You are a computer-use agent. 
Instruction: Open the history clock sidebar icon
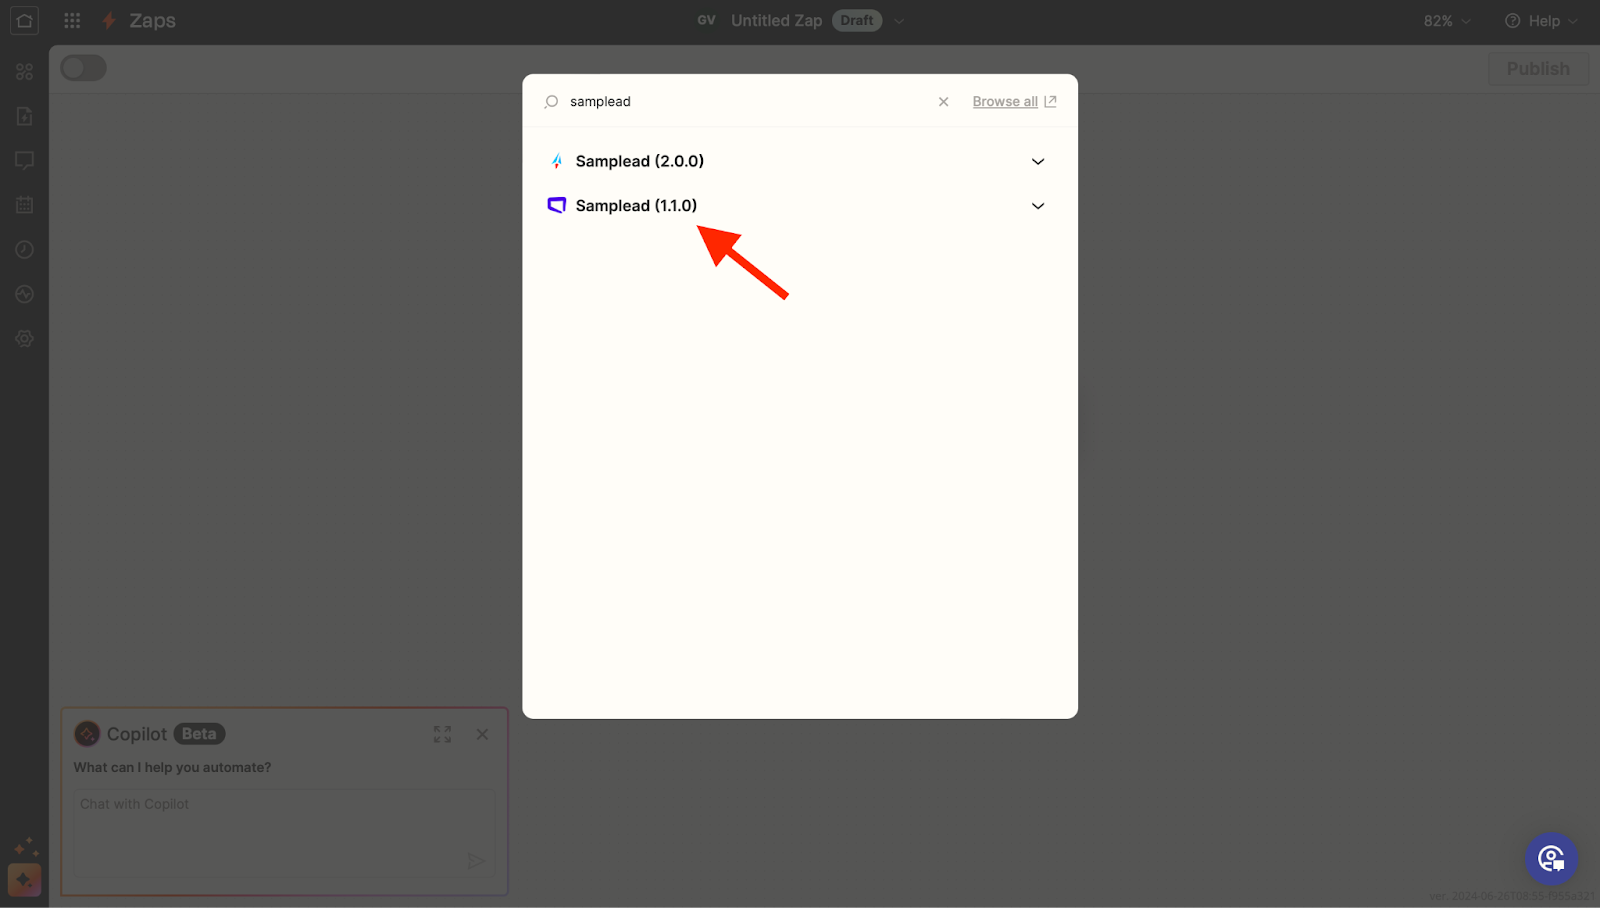pos(24,249)
